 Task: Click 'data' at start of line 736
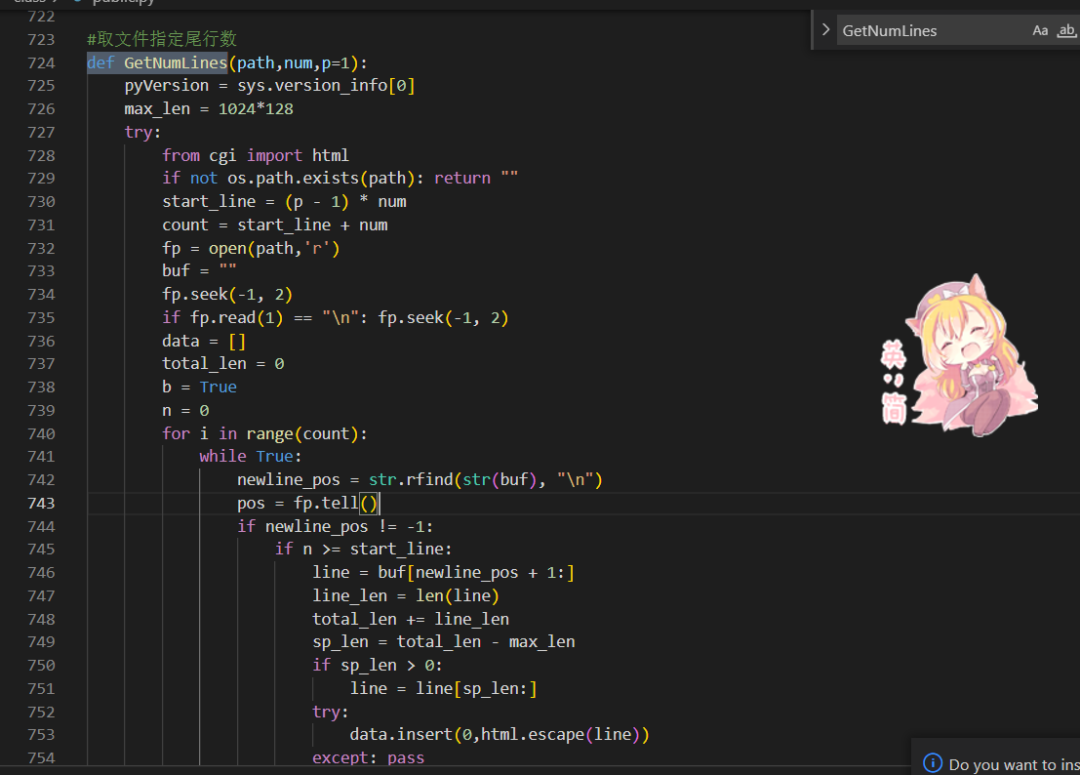click(x=180, y=341)
